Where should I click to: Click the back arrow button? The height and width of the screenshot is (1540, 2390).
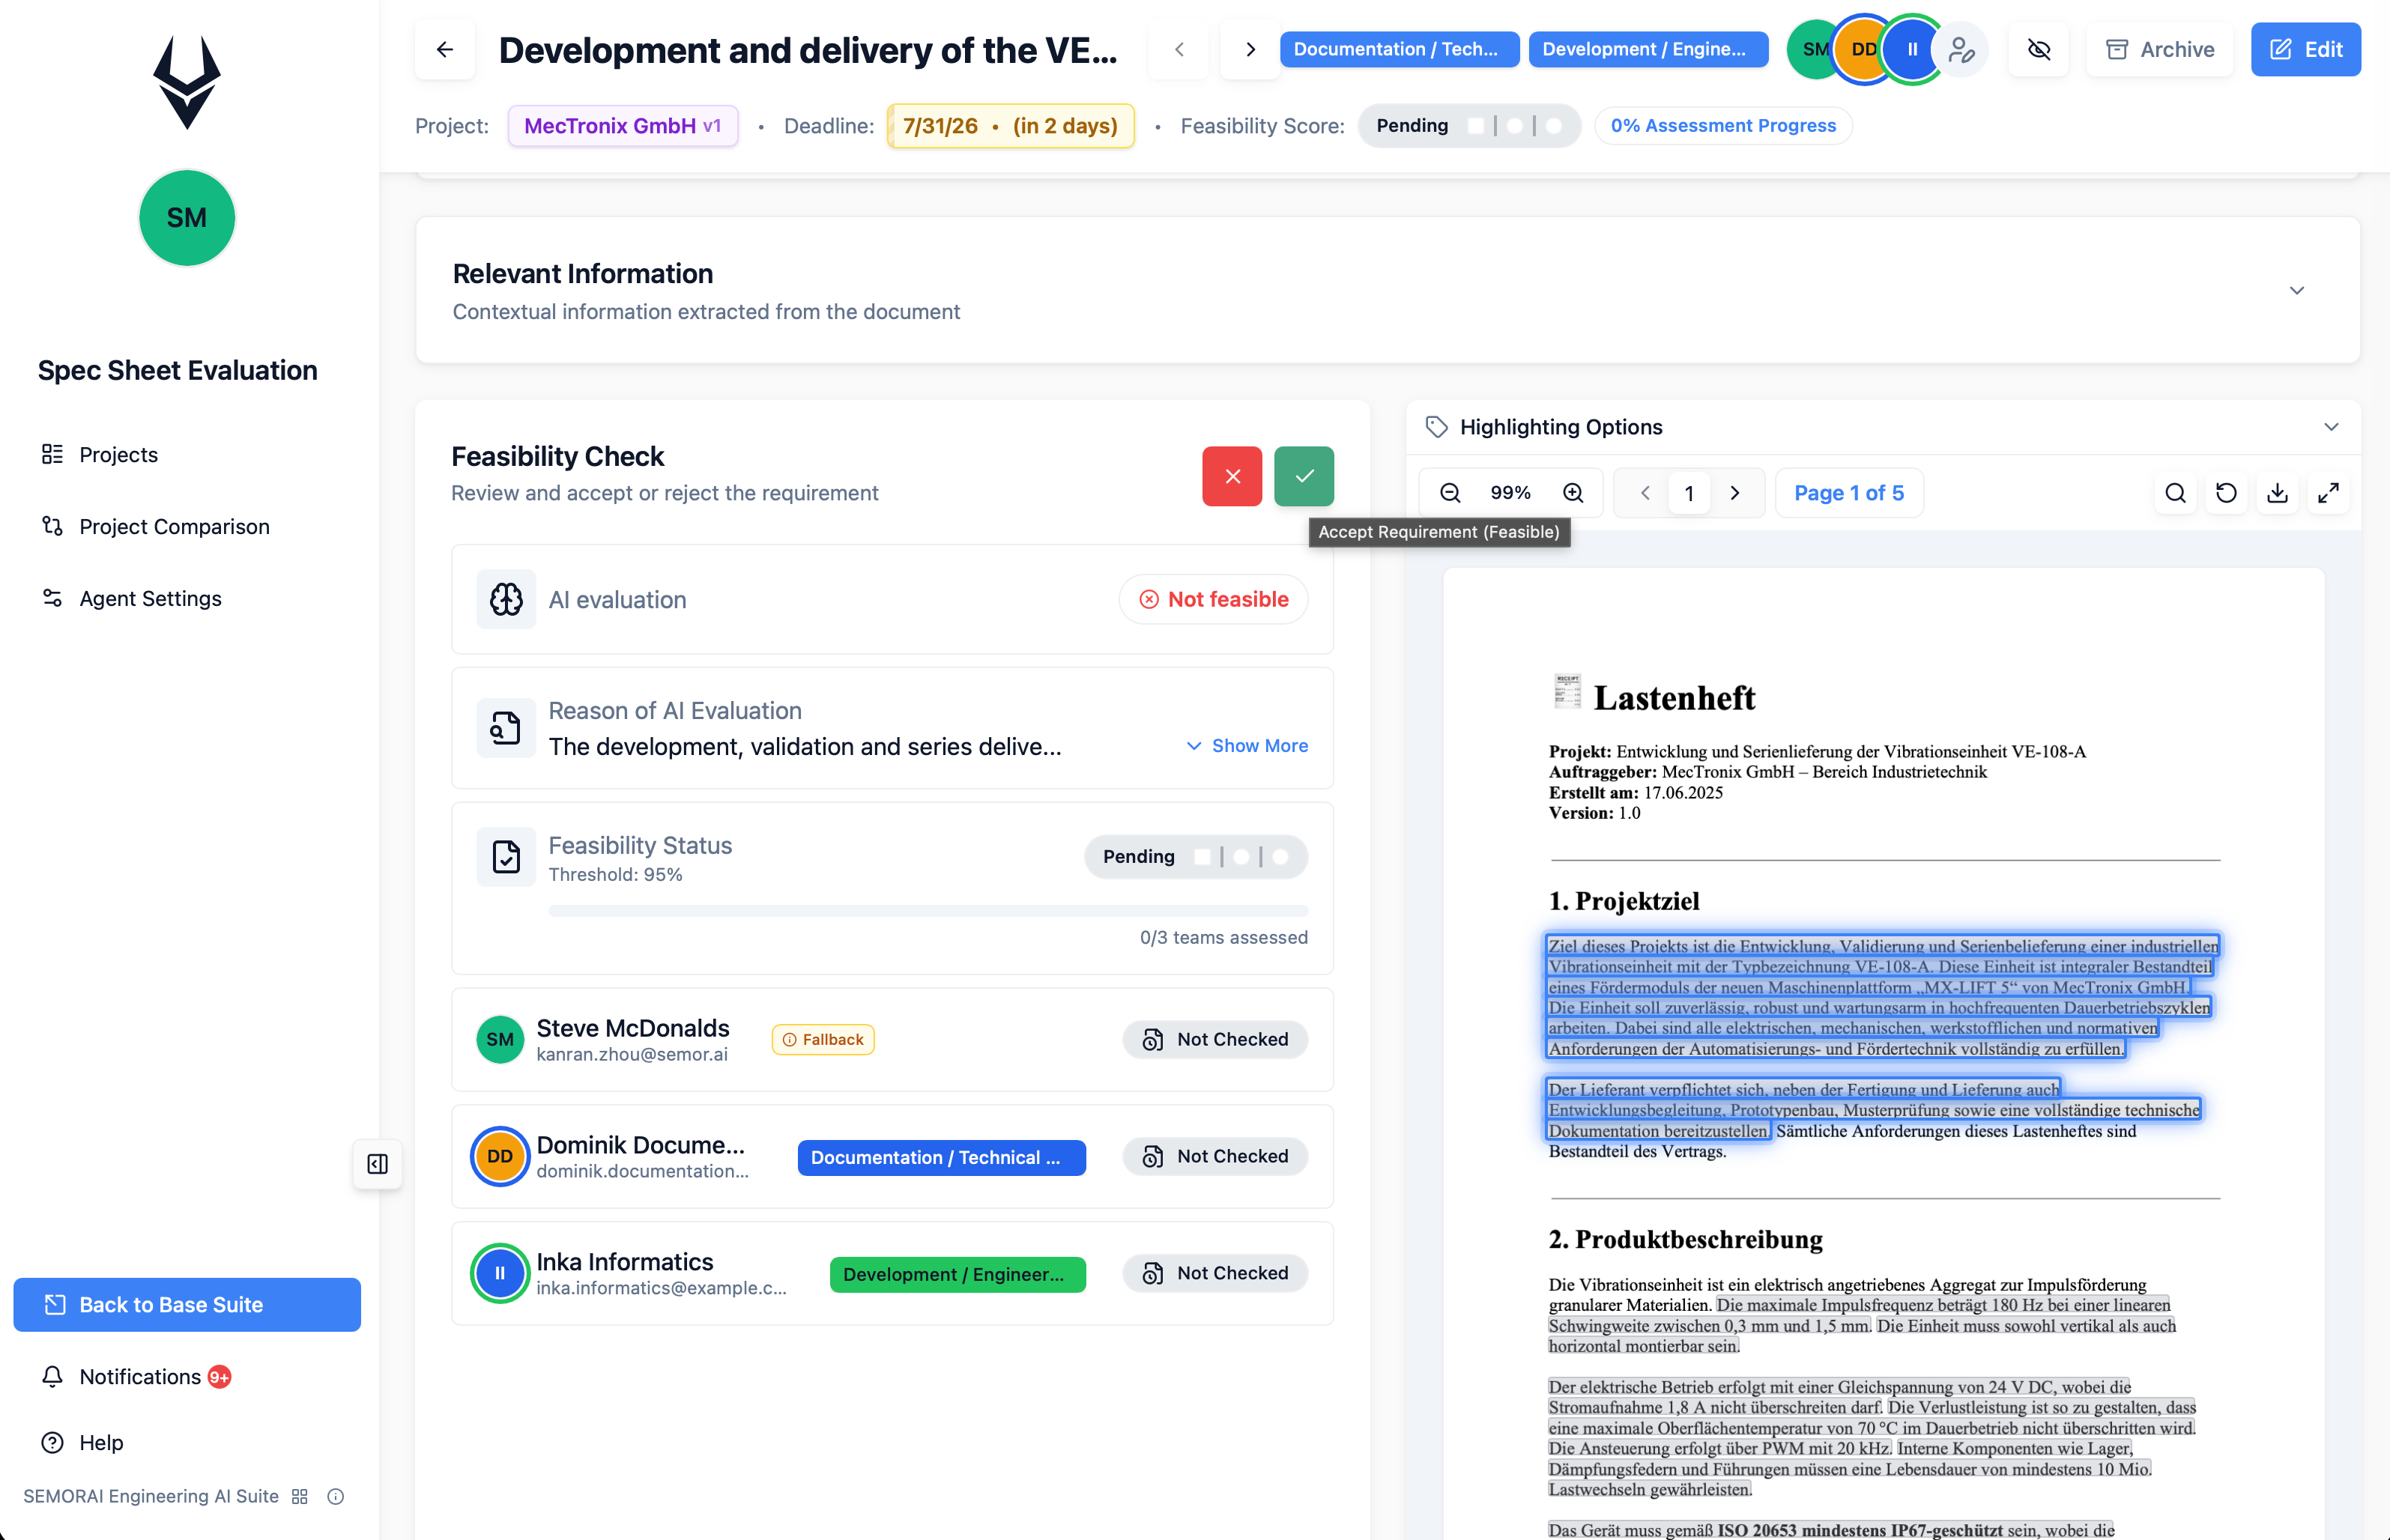pyautogui.click(x=445, y=49)
